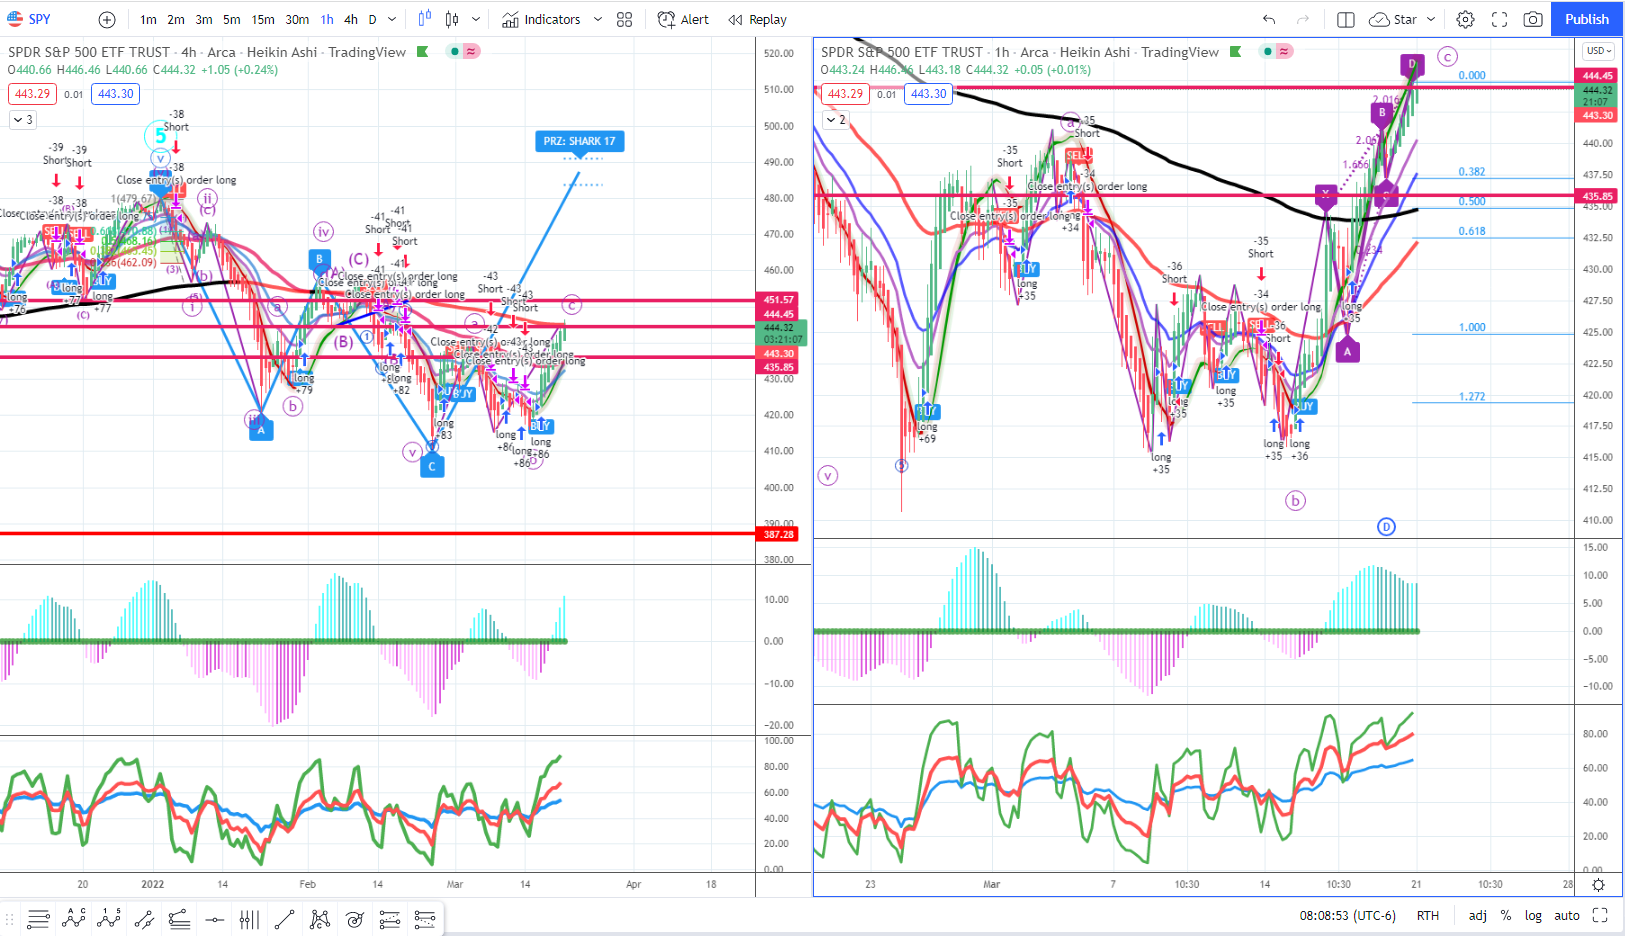Select the 1m timeframe
Image resolution: width=1625 pixels, height=936 pixels.
(x=148, y=19)
